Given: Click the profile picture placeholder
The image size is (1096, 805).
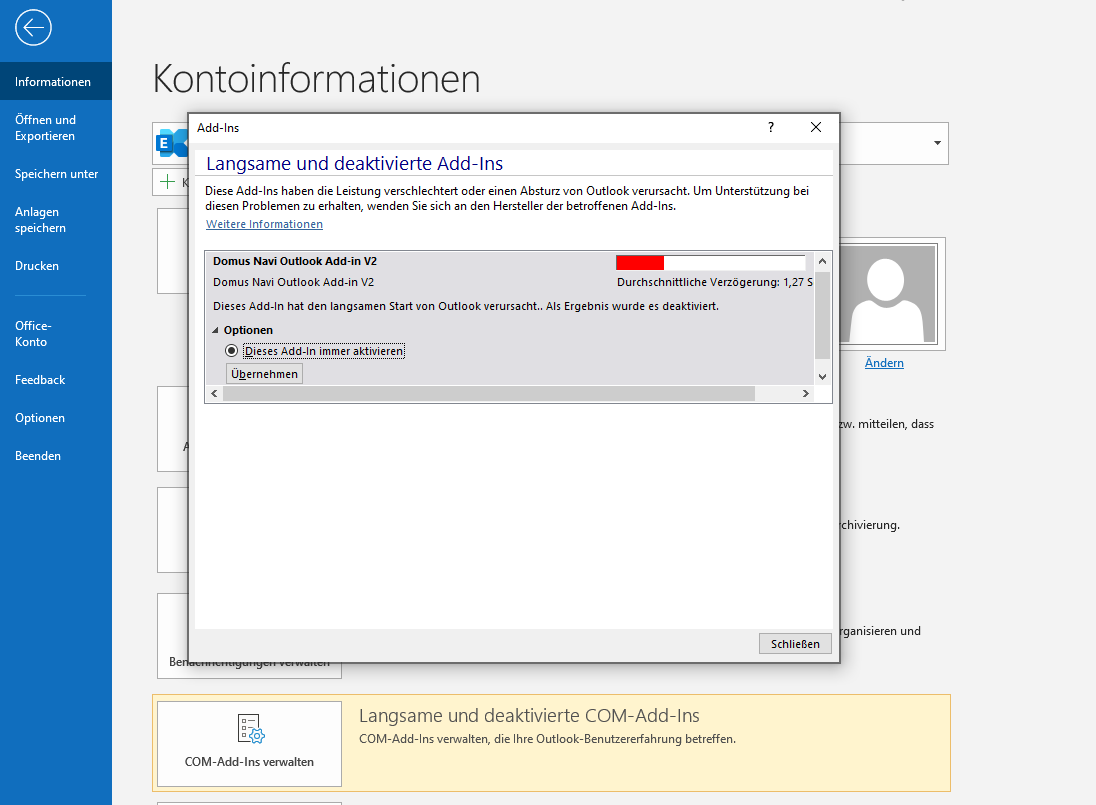Looking at the screenshot, I should pos(887,293).
